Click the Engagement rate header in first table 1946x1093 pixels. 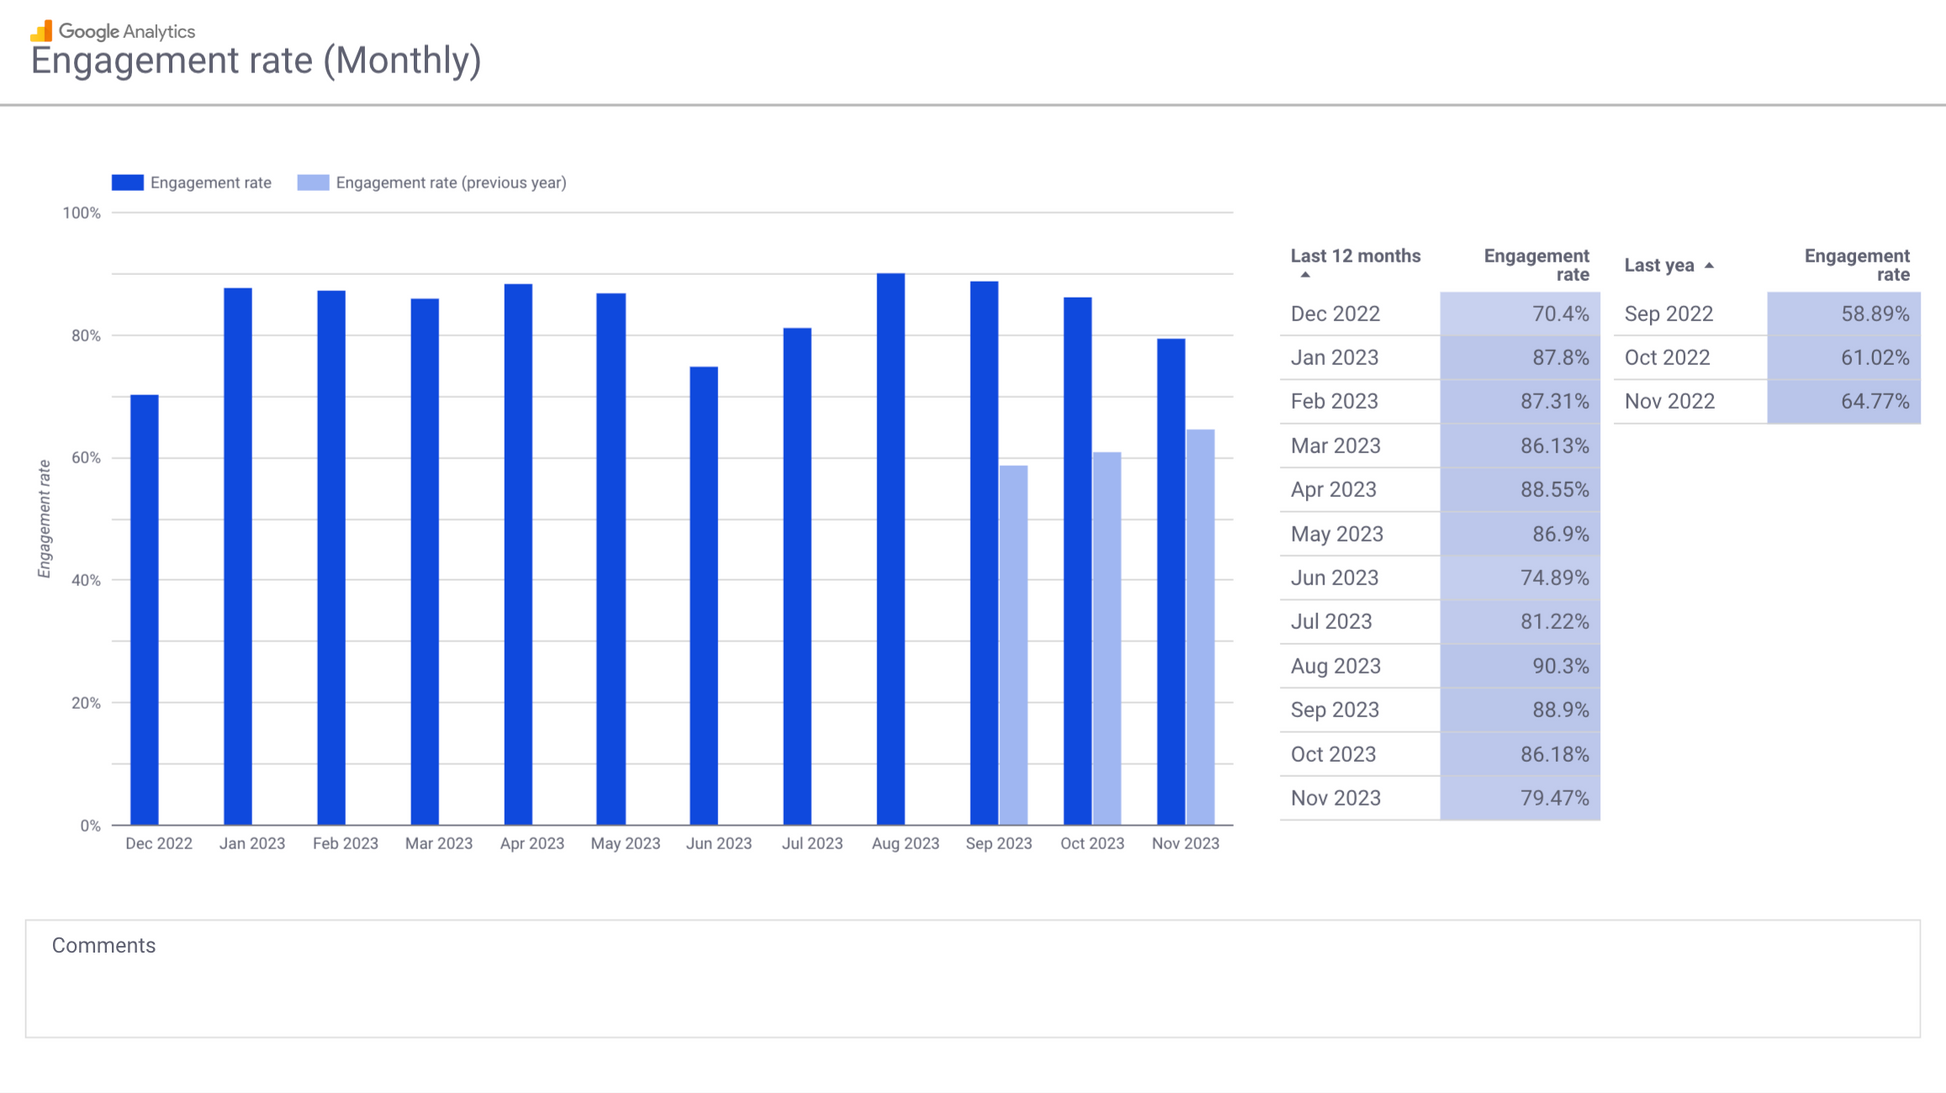coord(1536,265)
